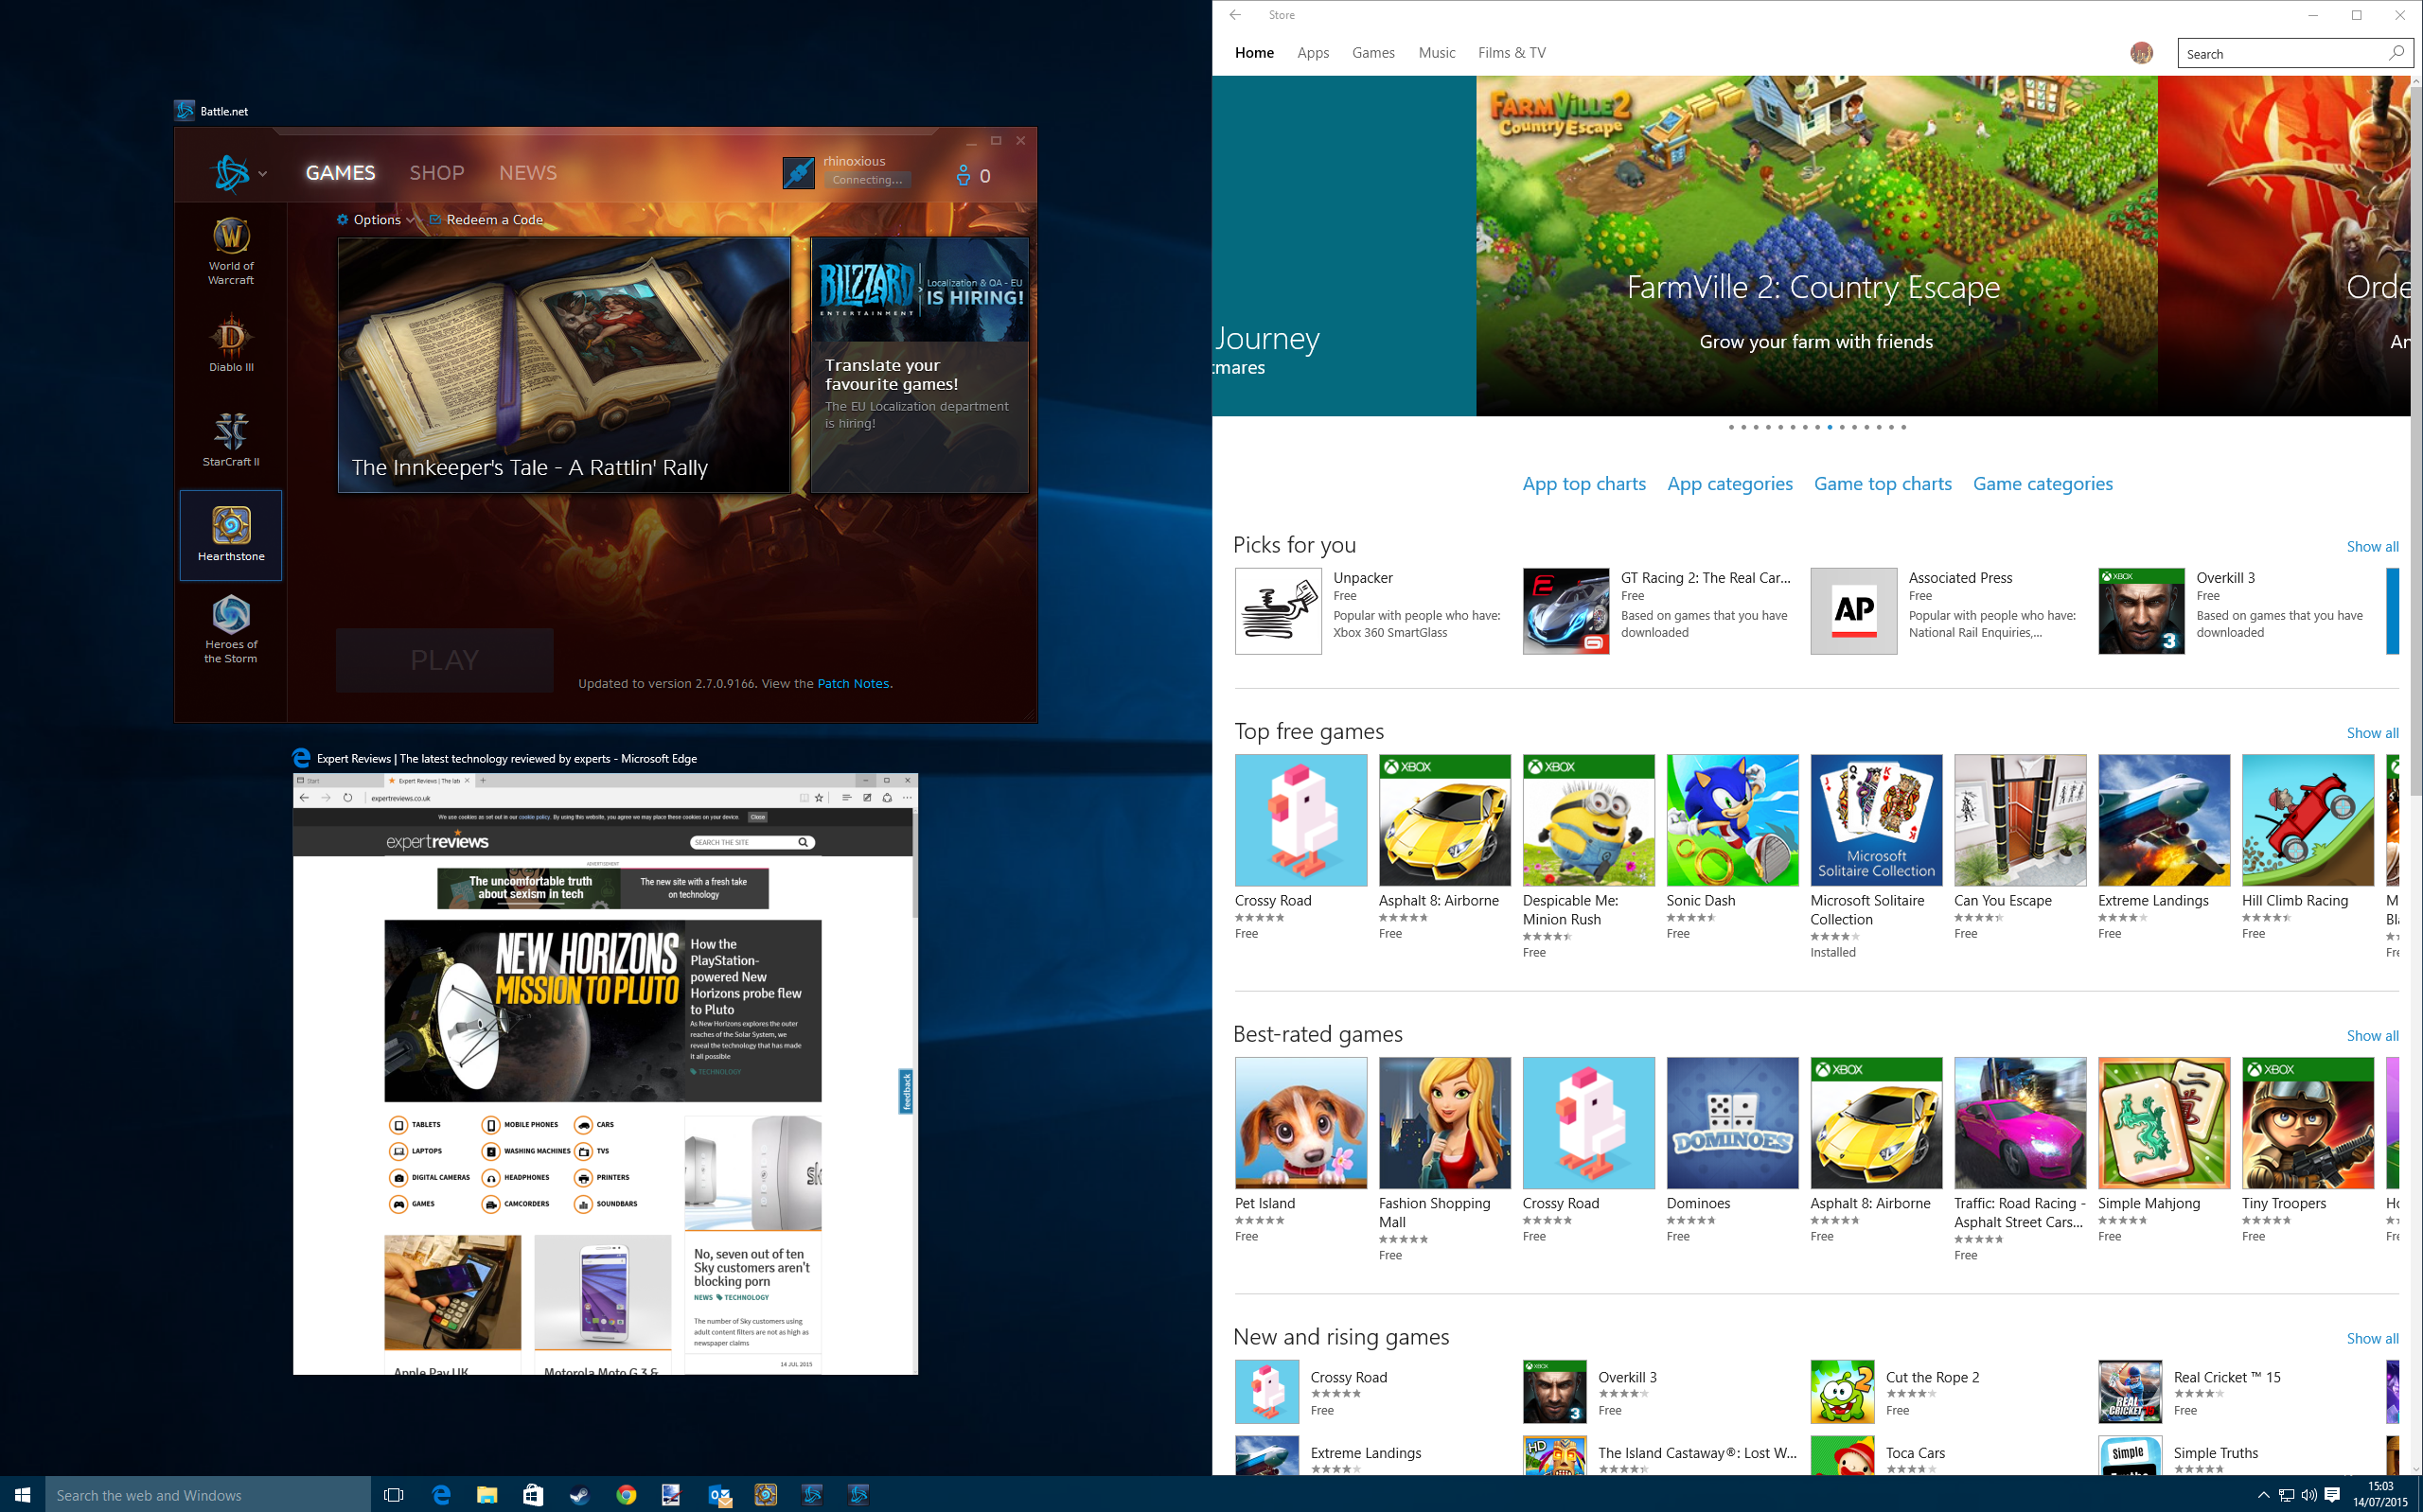Open the SHOP tab in Battle.net
Viewport: 2423px width, 1512px height.
[436, 173]
